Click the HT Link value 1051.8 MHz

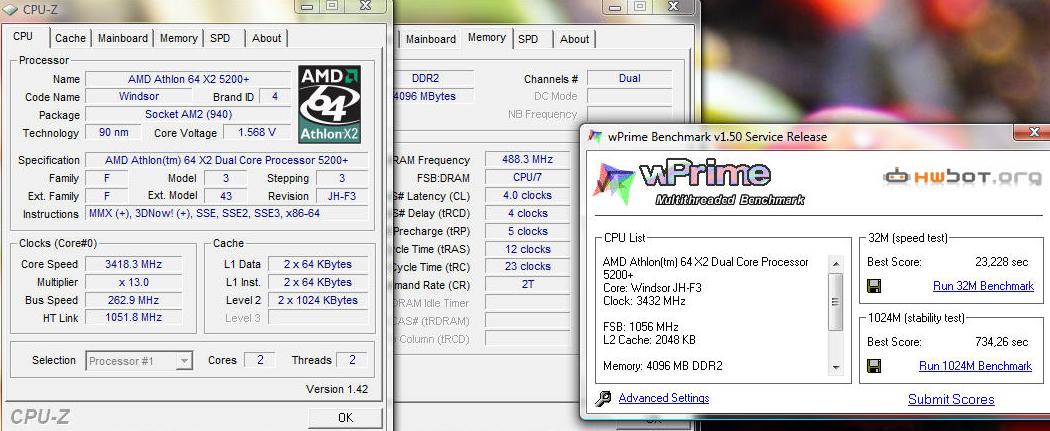click(133, 317)
